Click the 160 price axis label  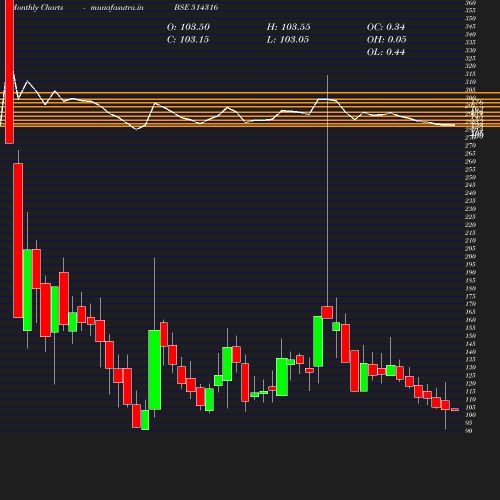click(x=470, y=320)
